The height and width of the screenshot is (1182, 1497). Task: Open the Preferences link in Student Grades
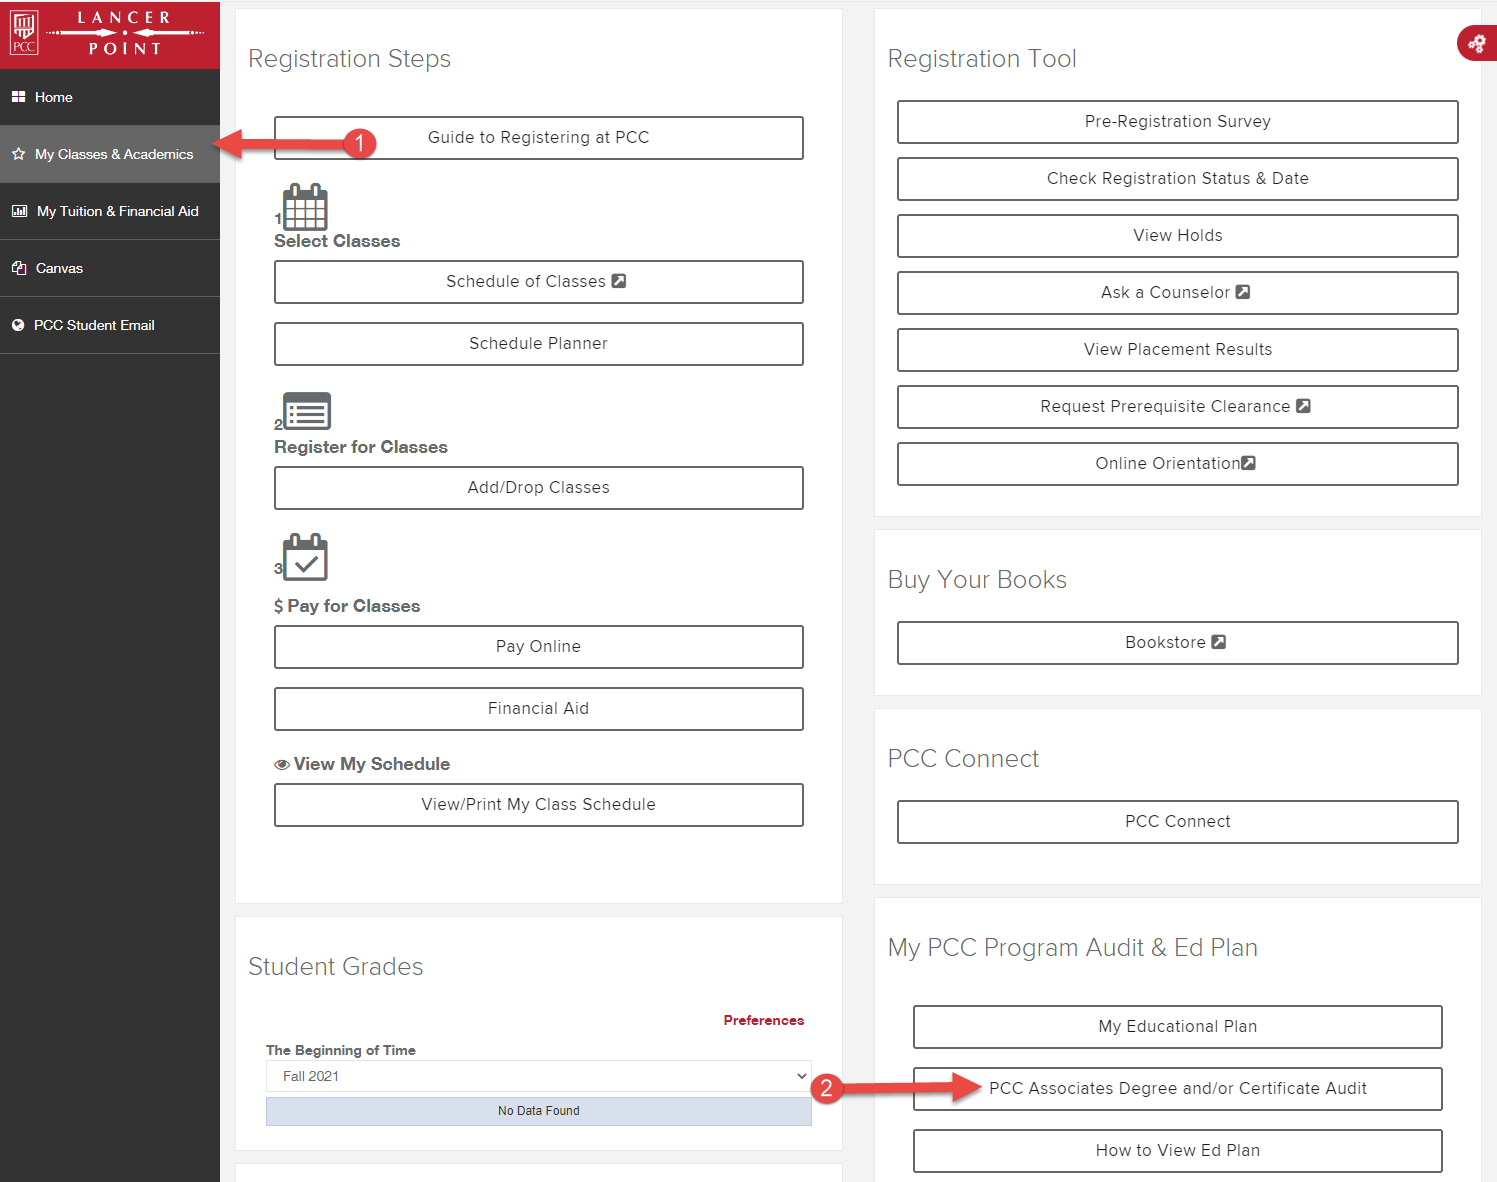pos(763,1020)
